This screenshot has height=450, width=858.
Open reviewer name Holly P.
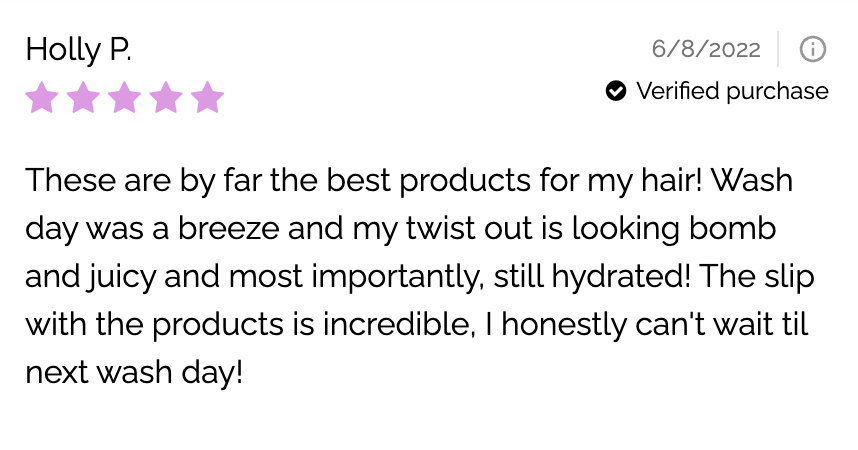(x=78, y=49)
